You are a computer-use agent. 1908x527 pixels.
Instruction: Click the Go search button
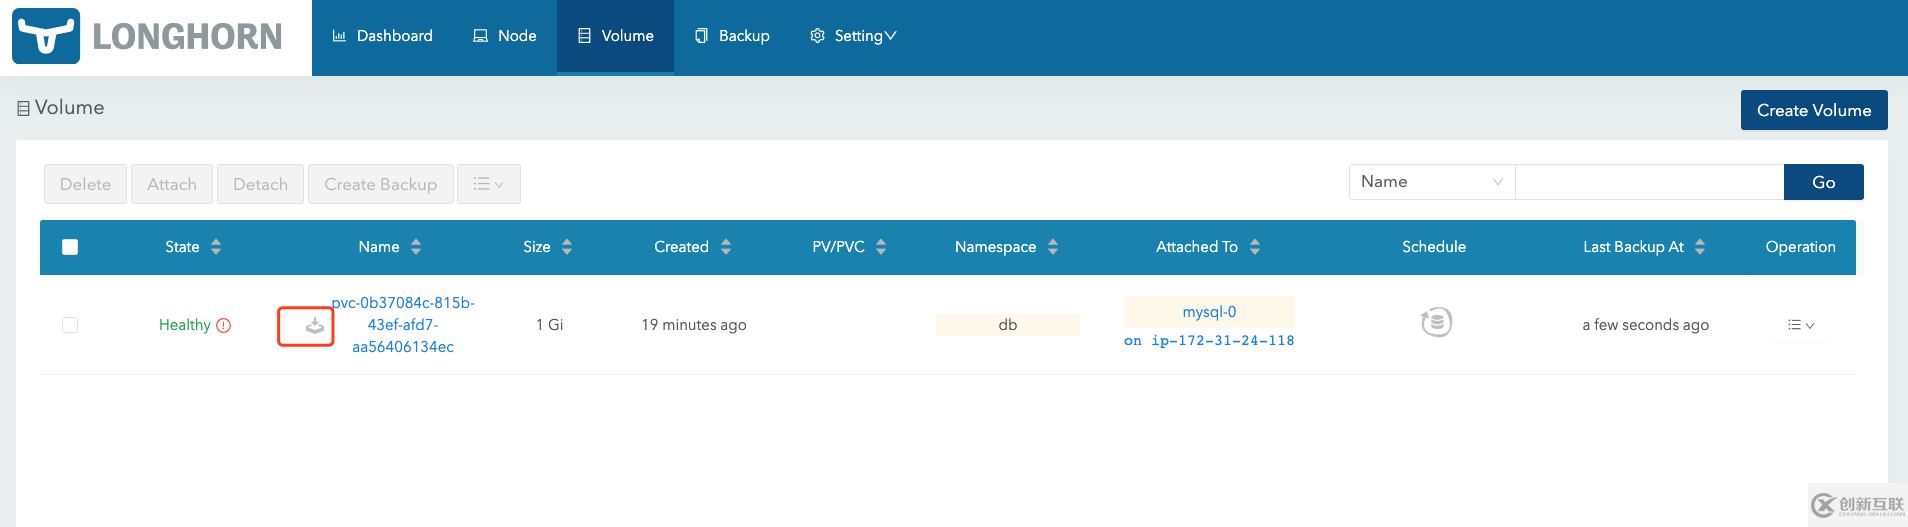tap(1823, 182)
